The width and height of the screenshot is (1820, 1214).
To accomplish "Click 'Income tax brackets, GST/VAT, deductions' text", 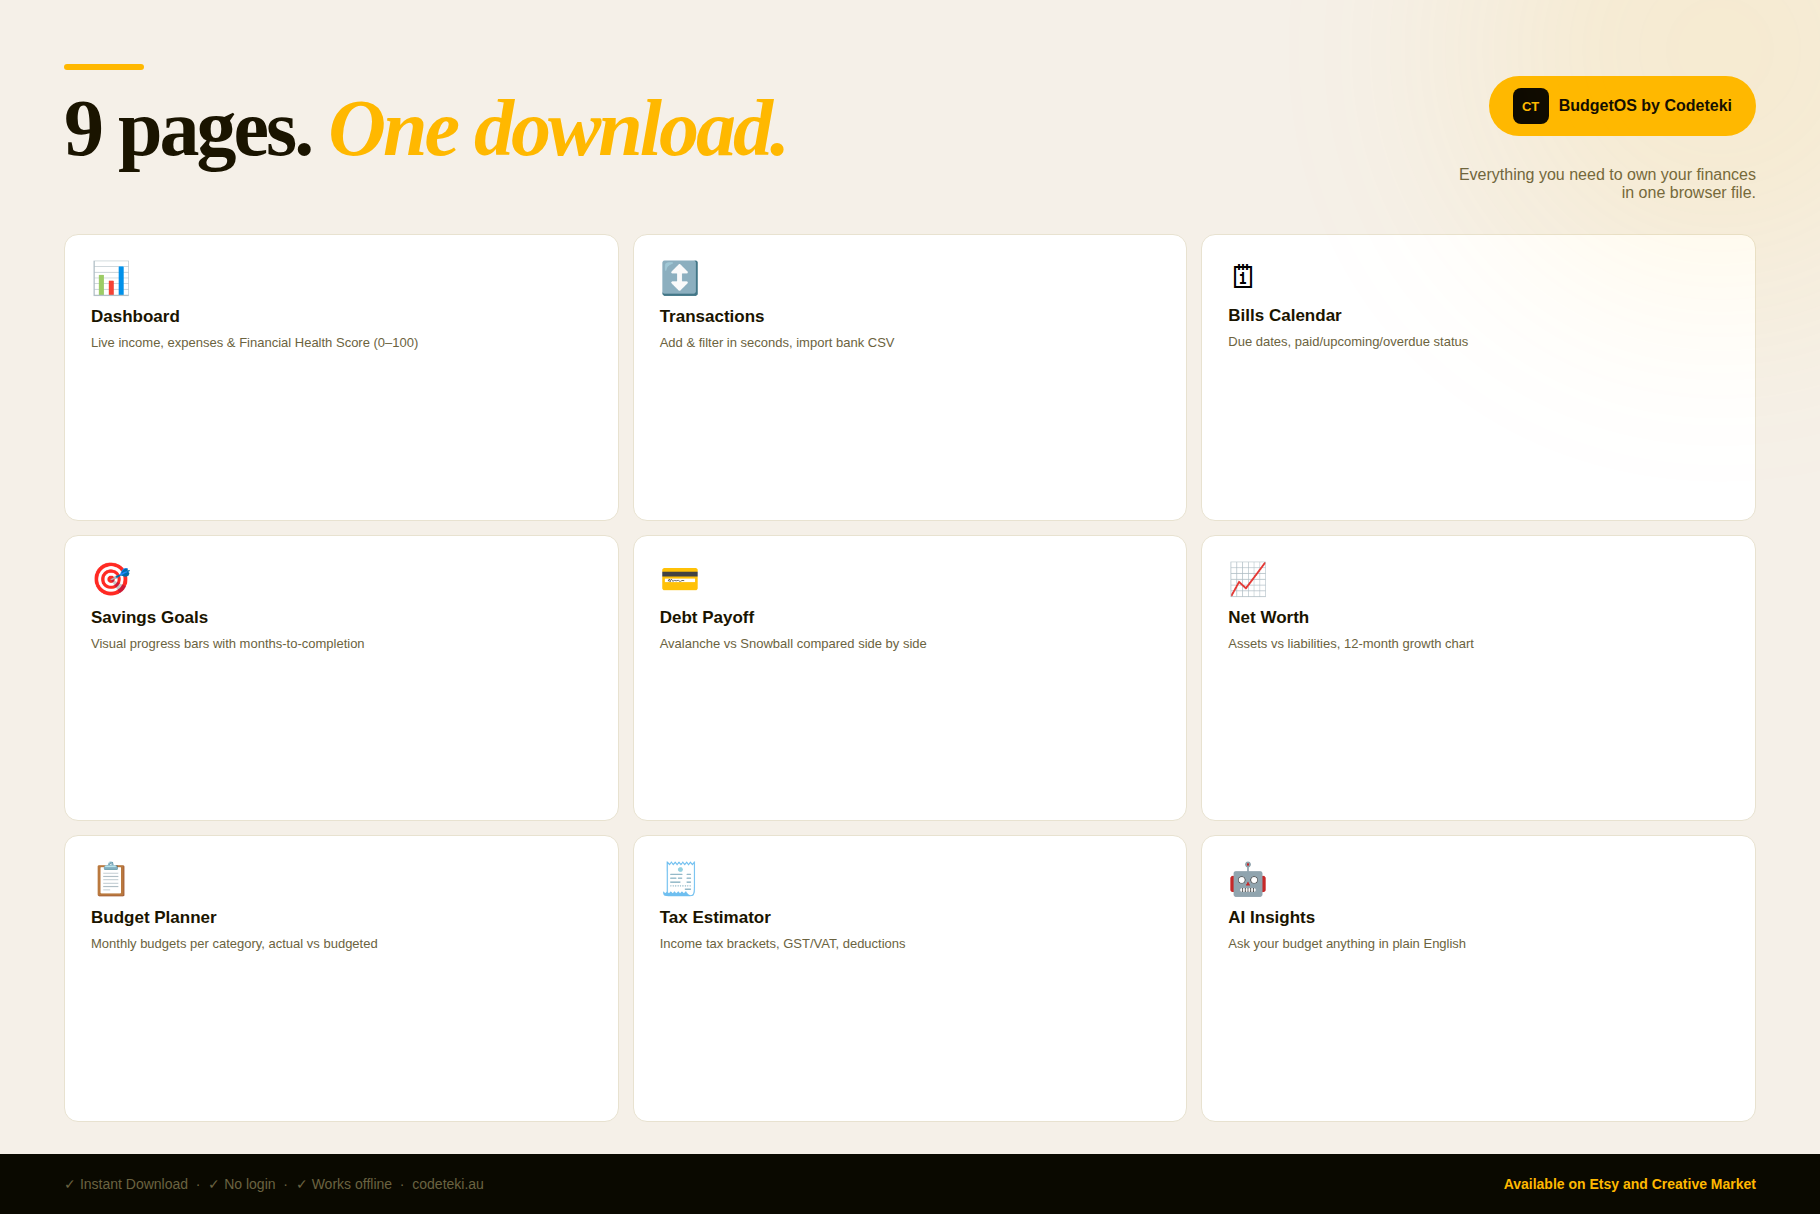I will 782,943.
